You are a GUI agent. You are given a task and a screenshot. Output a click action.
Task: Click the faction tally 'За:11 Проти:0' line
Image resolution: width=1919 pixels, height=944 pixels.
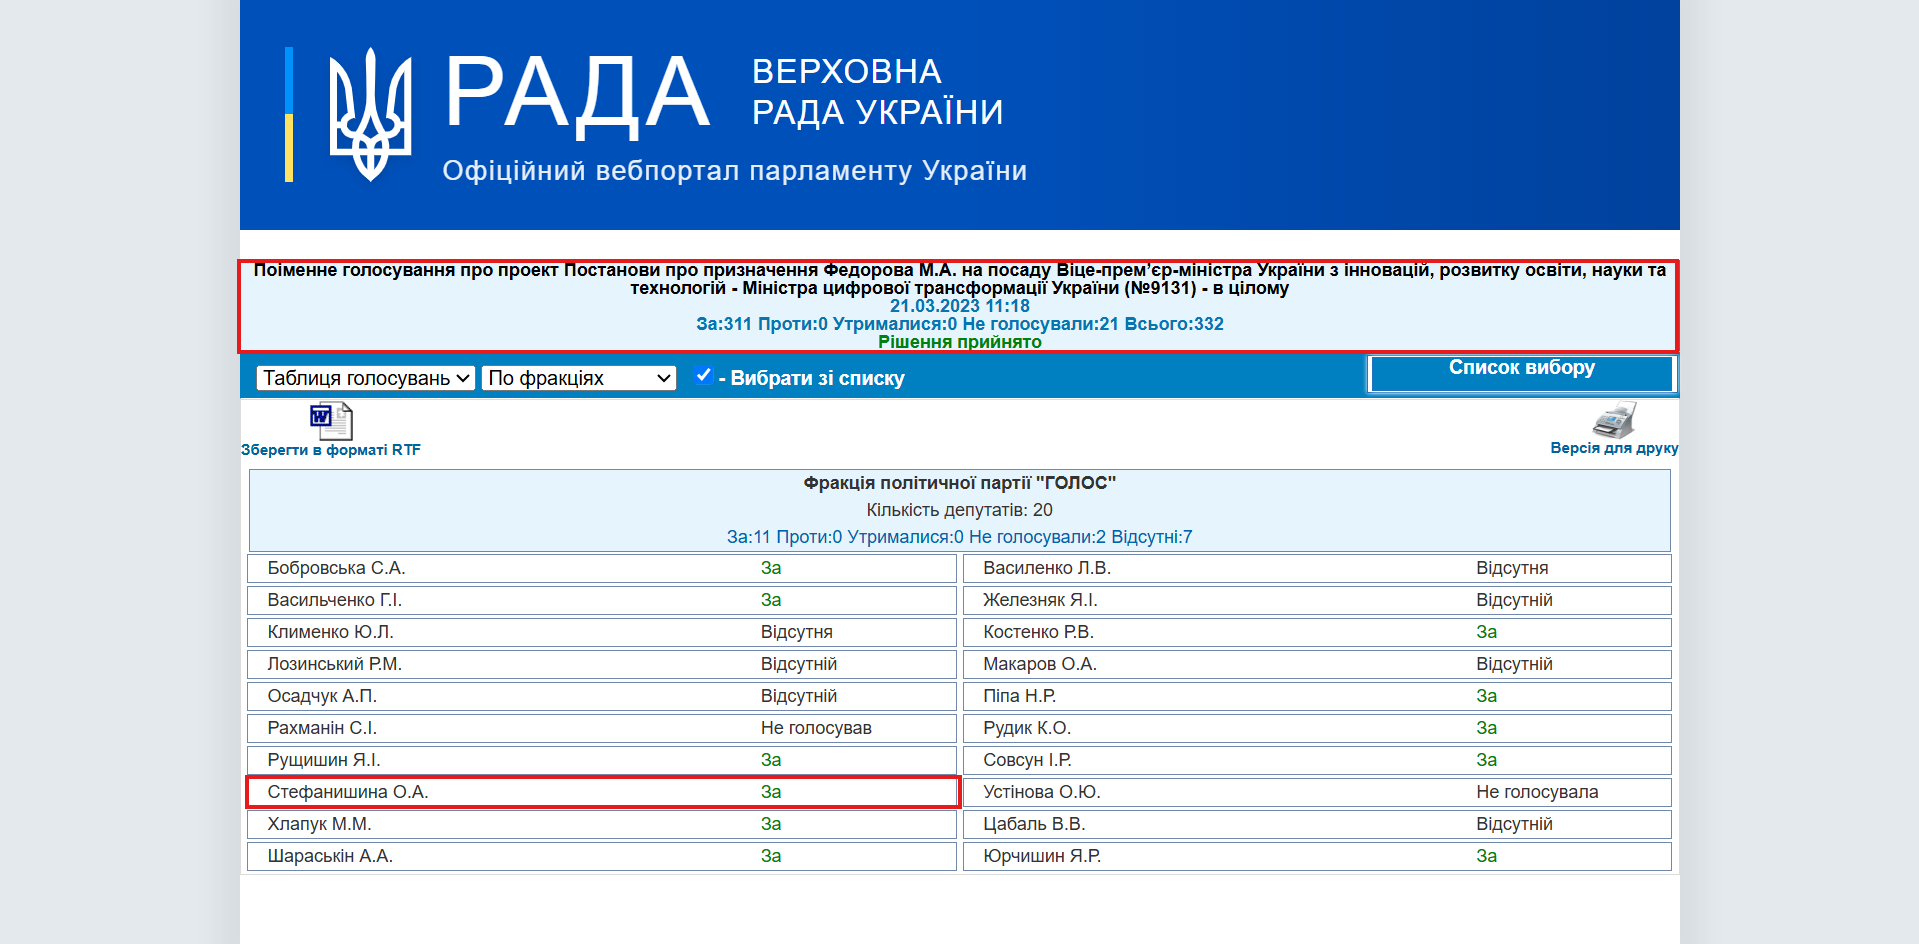960,537
